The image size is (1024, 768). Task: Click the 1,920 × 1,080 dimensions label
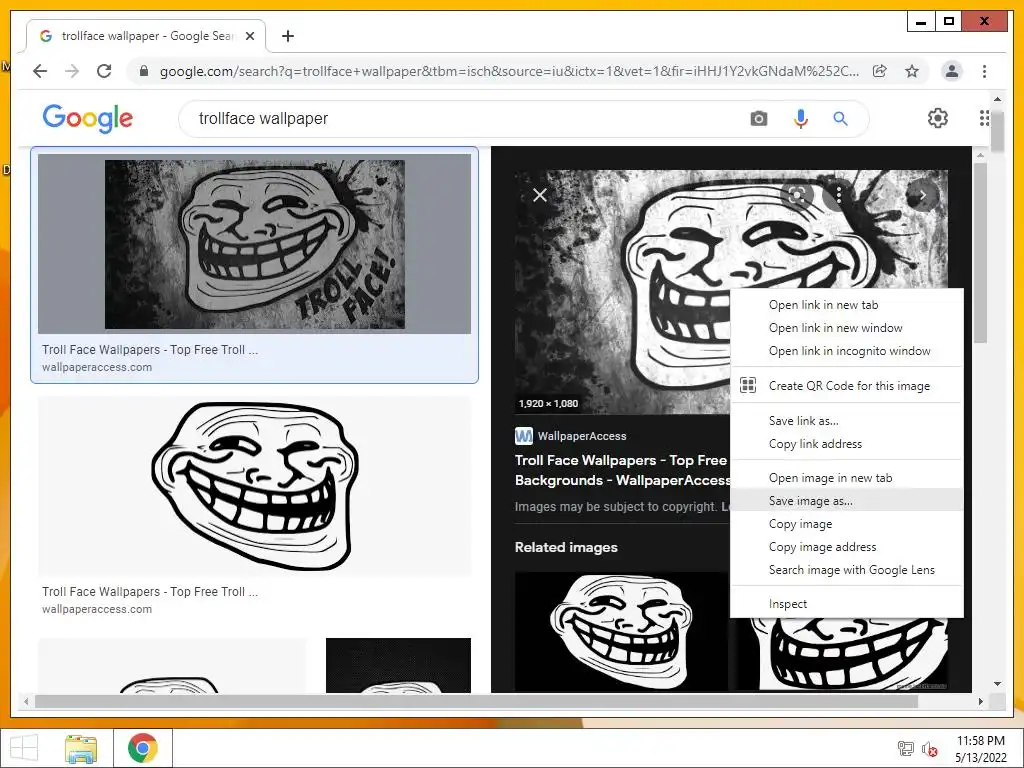point(548,404)
